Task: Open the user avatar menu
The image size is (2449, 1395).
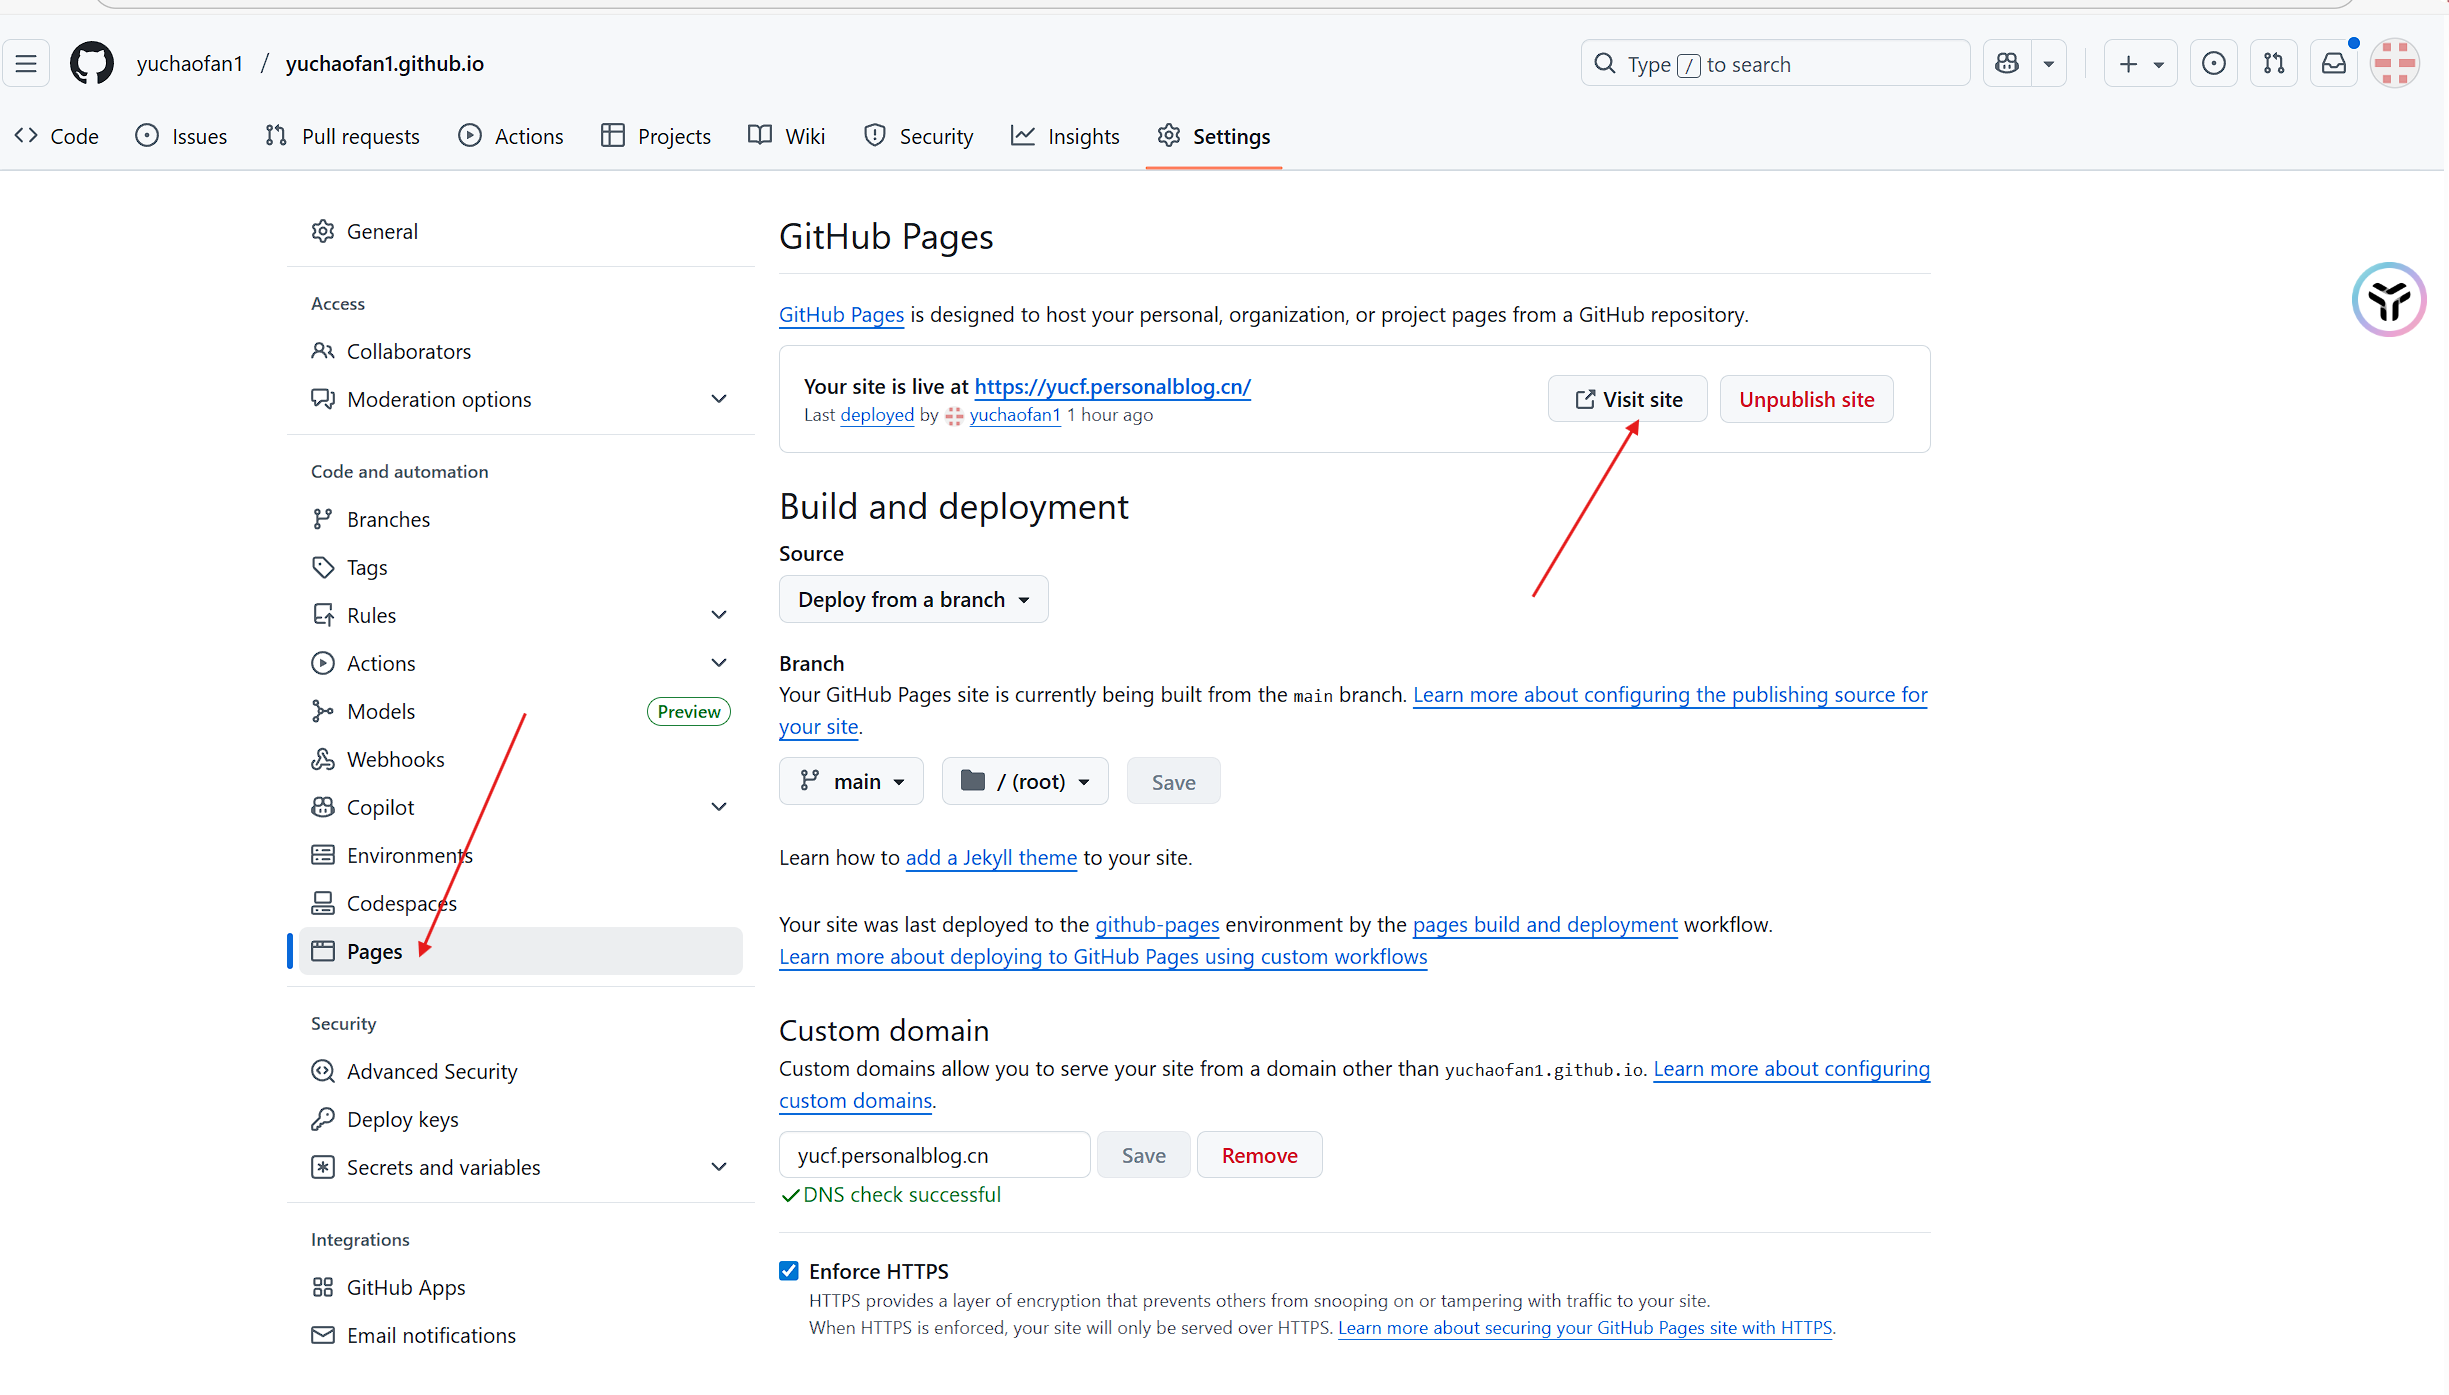Action: point(2395,64)
